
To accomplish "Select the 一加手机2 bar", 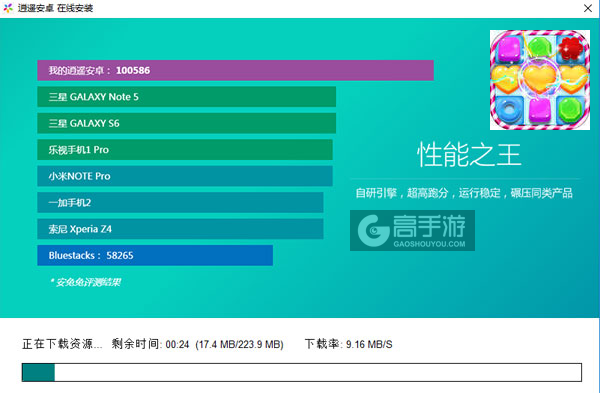I will click(180, 202).
